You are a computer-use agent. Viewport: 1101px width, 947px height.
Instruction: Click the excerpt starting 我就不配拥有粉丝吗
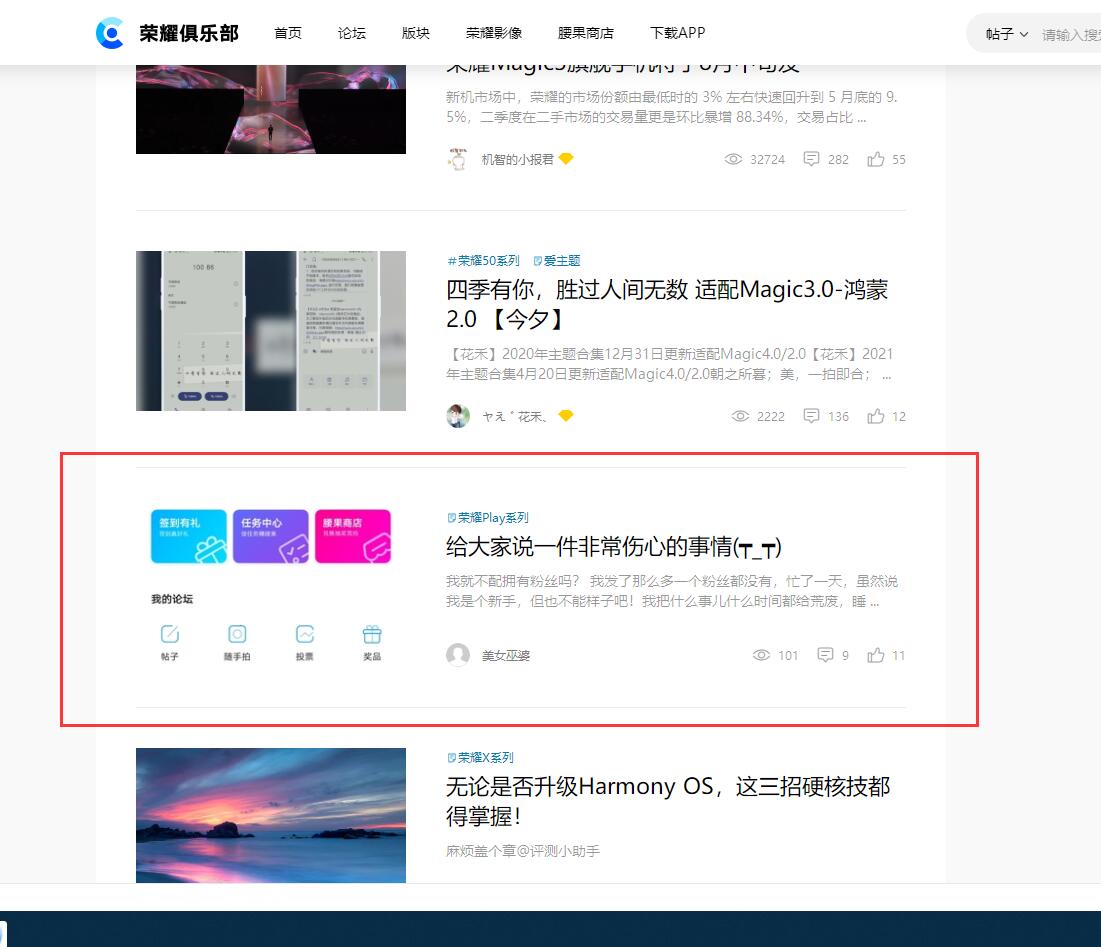(672, 591)
